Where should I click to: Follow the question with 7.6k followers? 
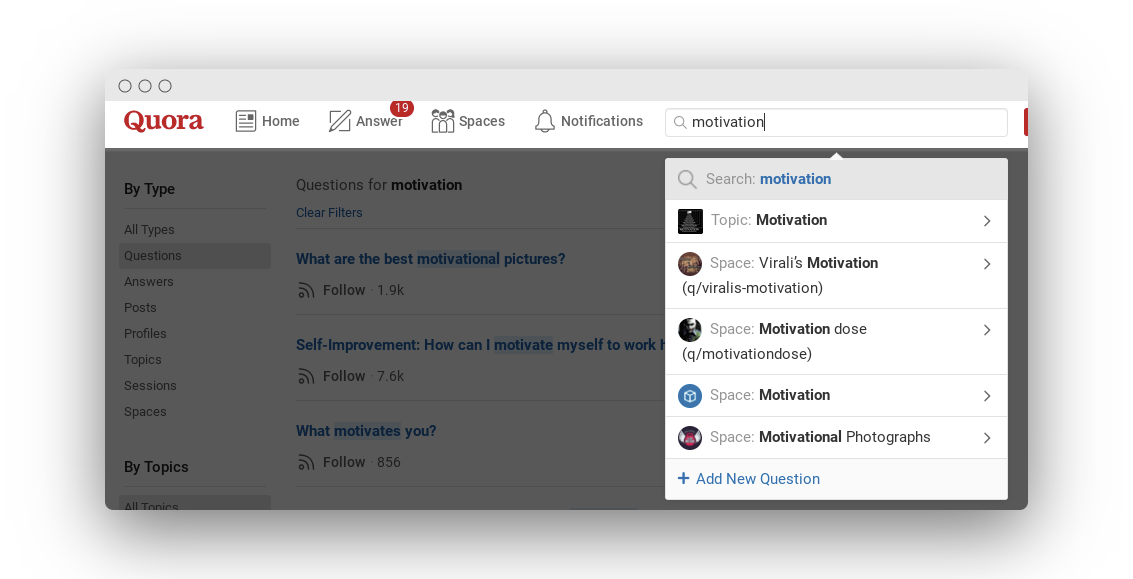pos(344,377)
